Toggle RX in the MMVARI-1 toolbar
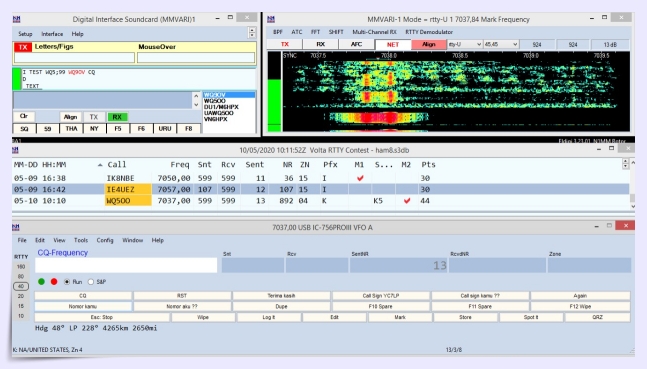This screenshot has width=647, height=369. [x=321, y=44]
